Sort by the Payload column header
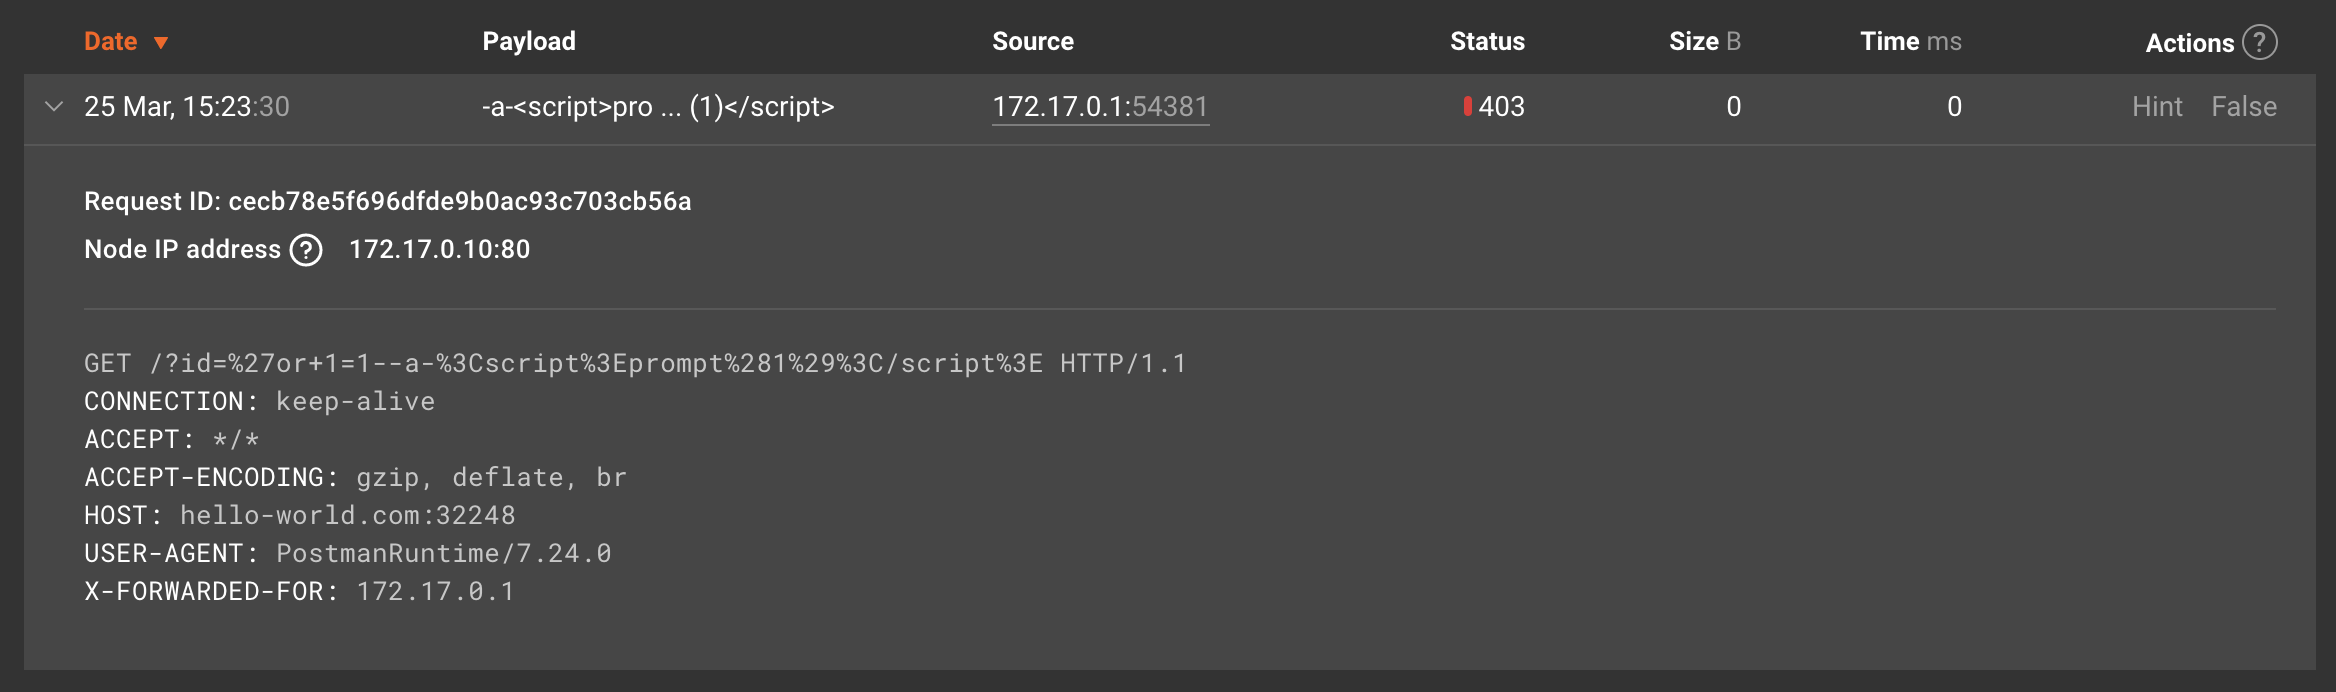The image size is (2336, 692). (x=529, y=41)
